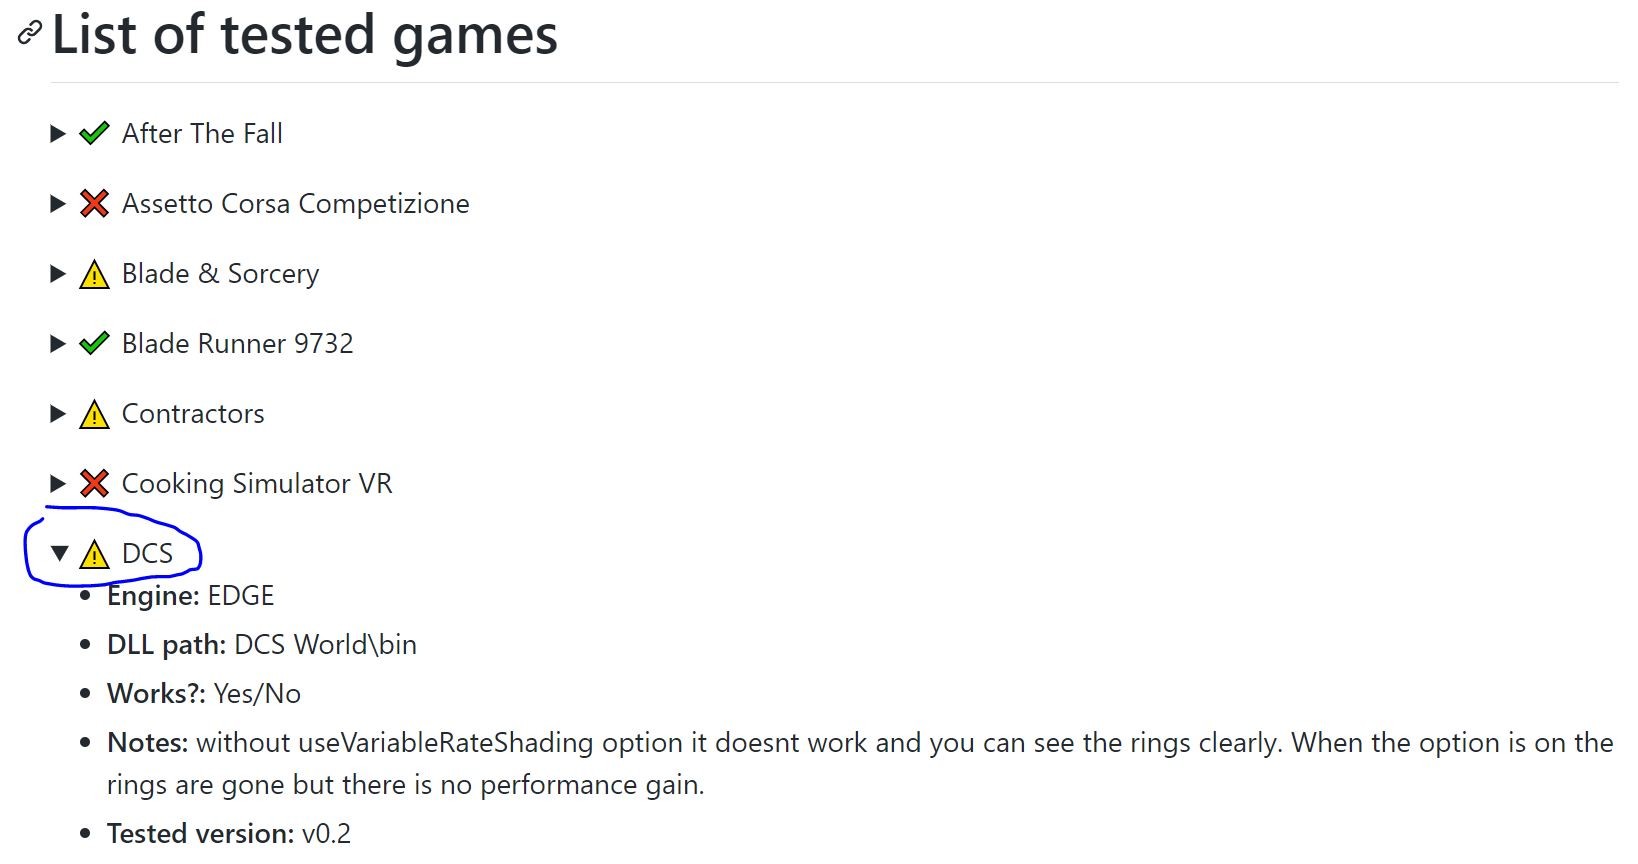Expand the After The Fall entry arrow
The image size is (1638, 864).
pyautogui.click(x=58, y=133)
